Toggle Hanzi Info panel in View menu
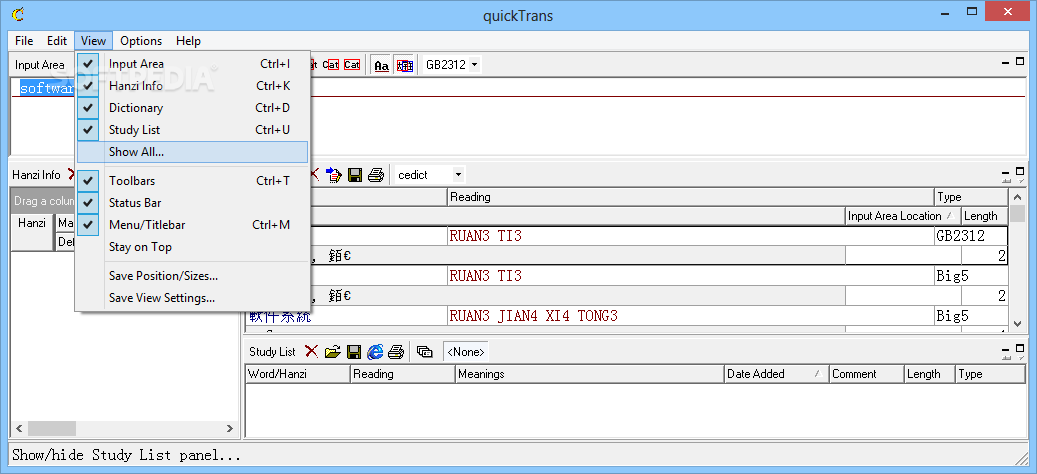Screen dimensions: 1037x474 click(192, 85)
